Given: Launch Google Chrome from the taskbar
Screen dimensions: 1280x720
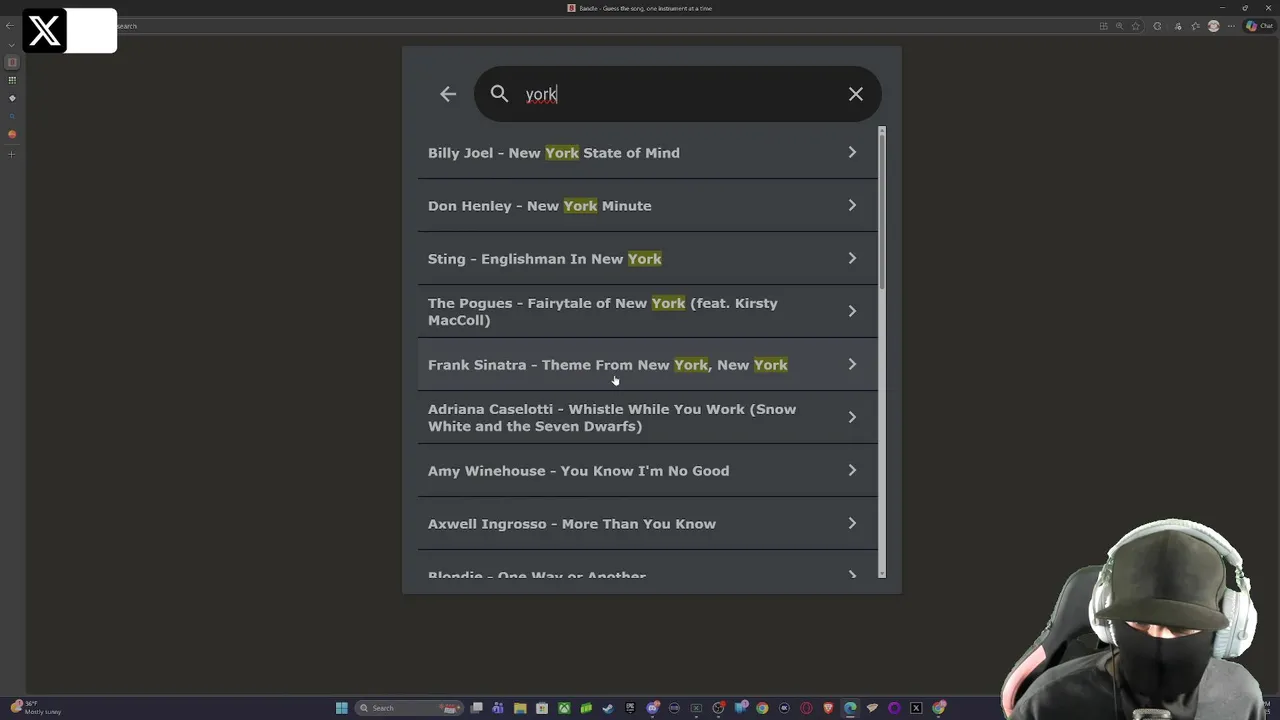Looking at the screenshot, I should click(x=762, y=708).
